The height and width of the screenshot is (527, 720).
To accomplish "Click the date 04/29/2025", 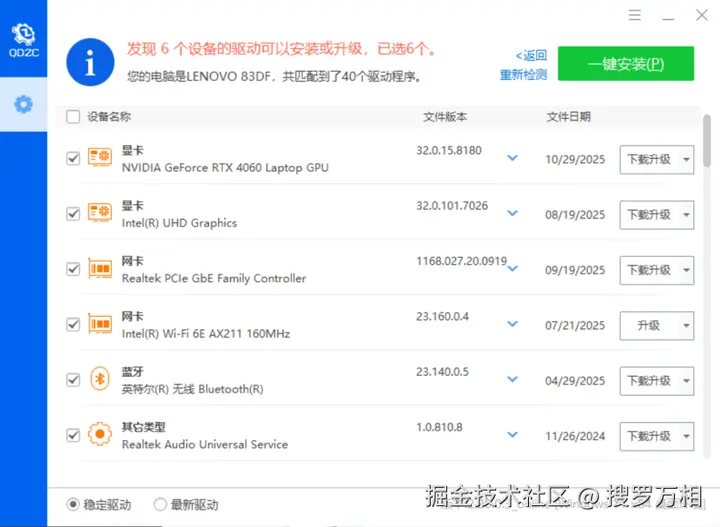I will [575, 381].
